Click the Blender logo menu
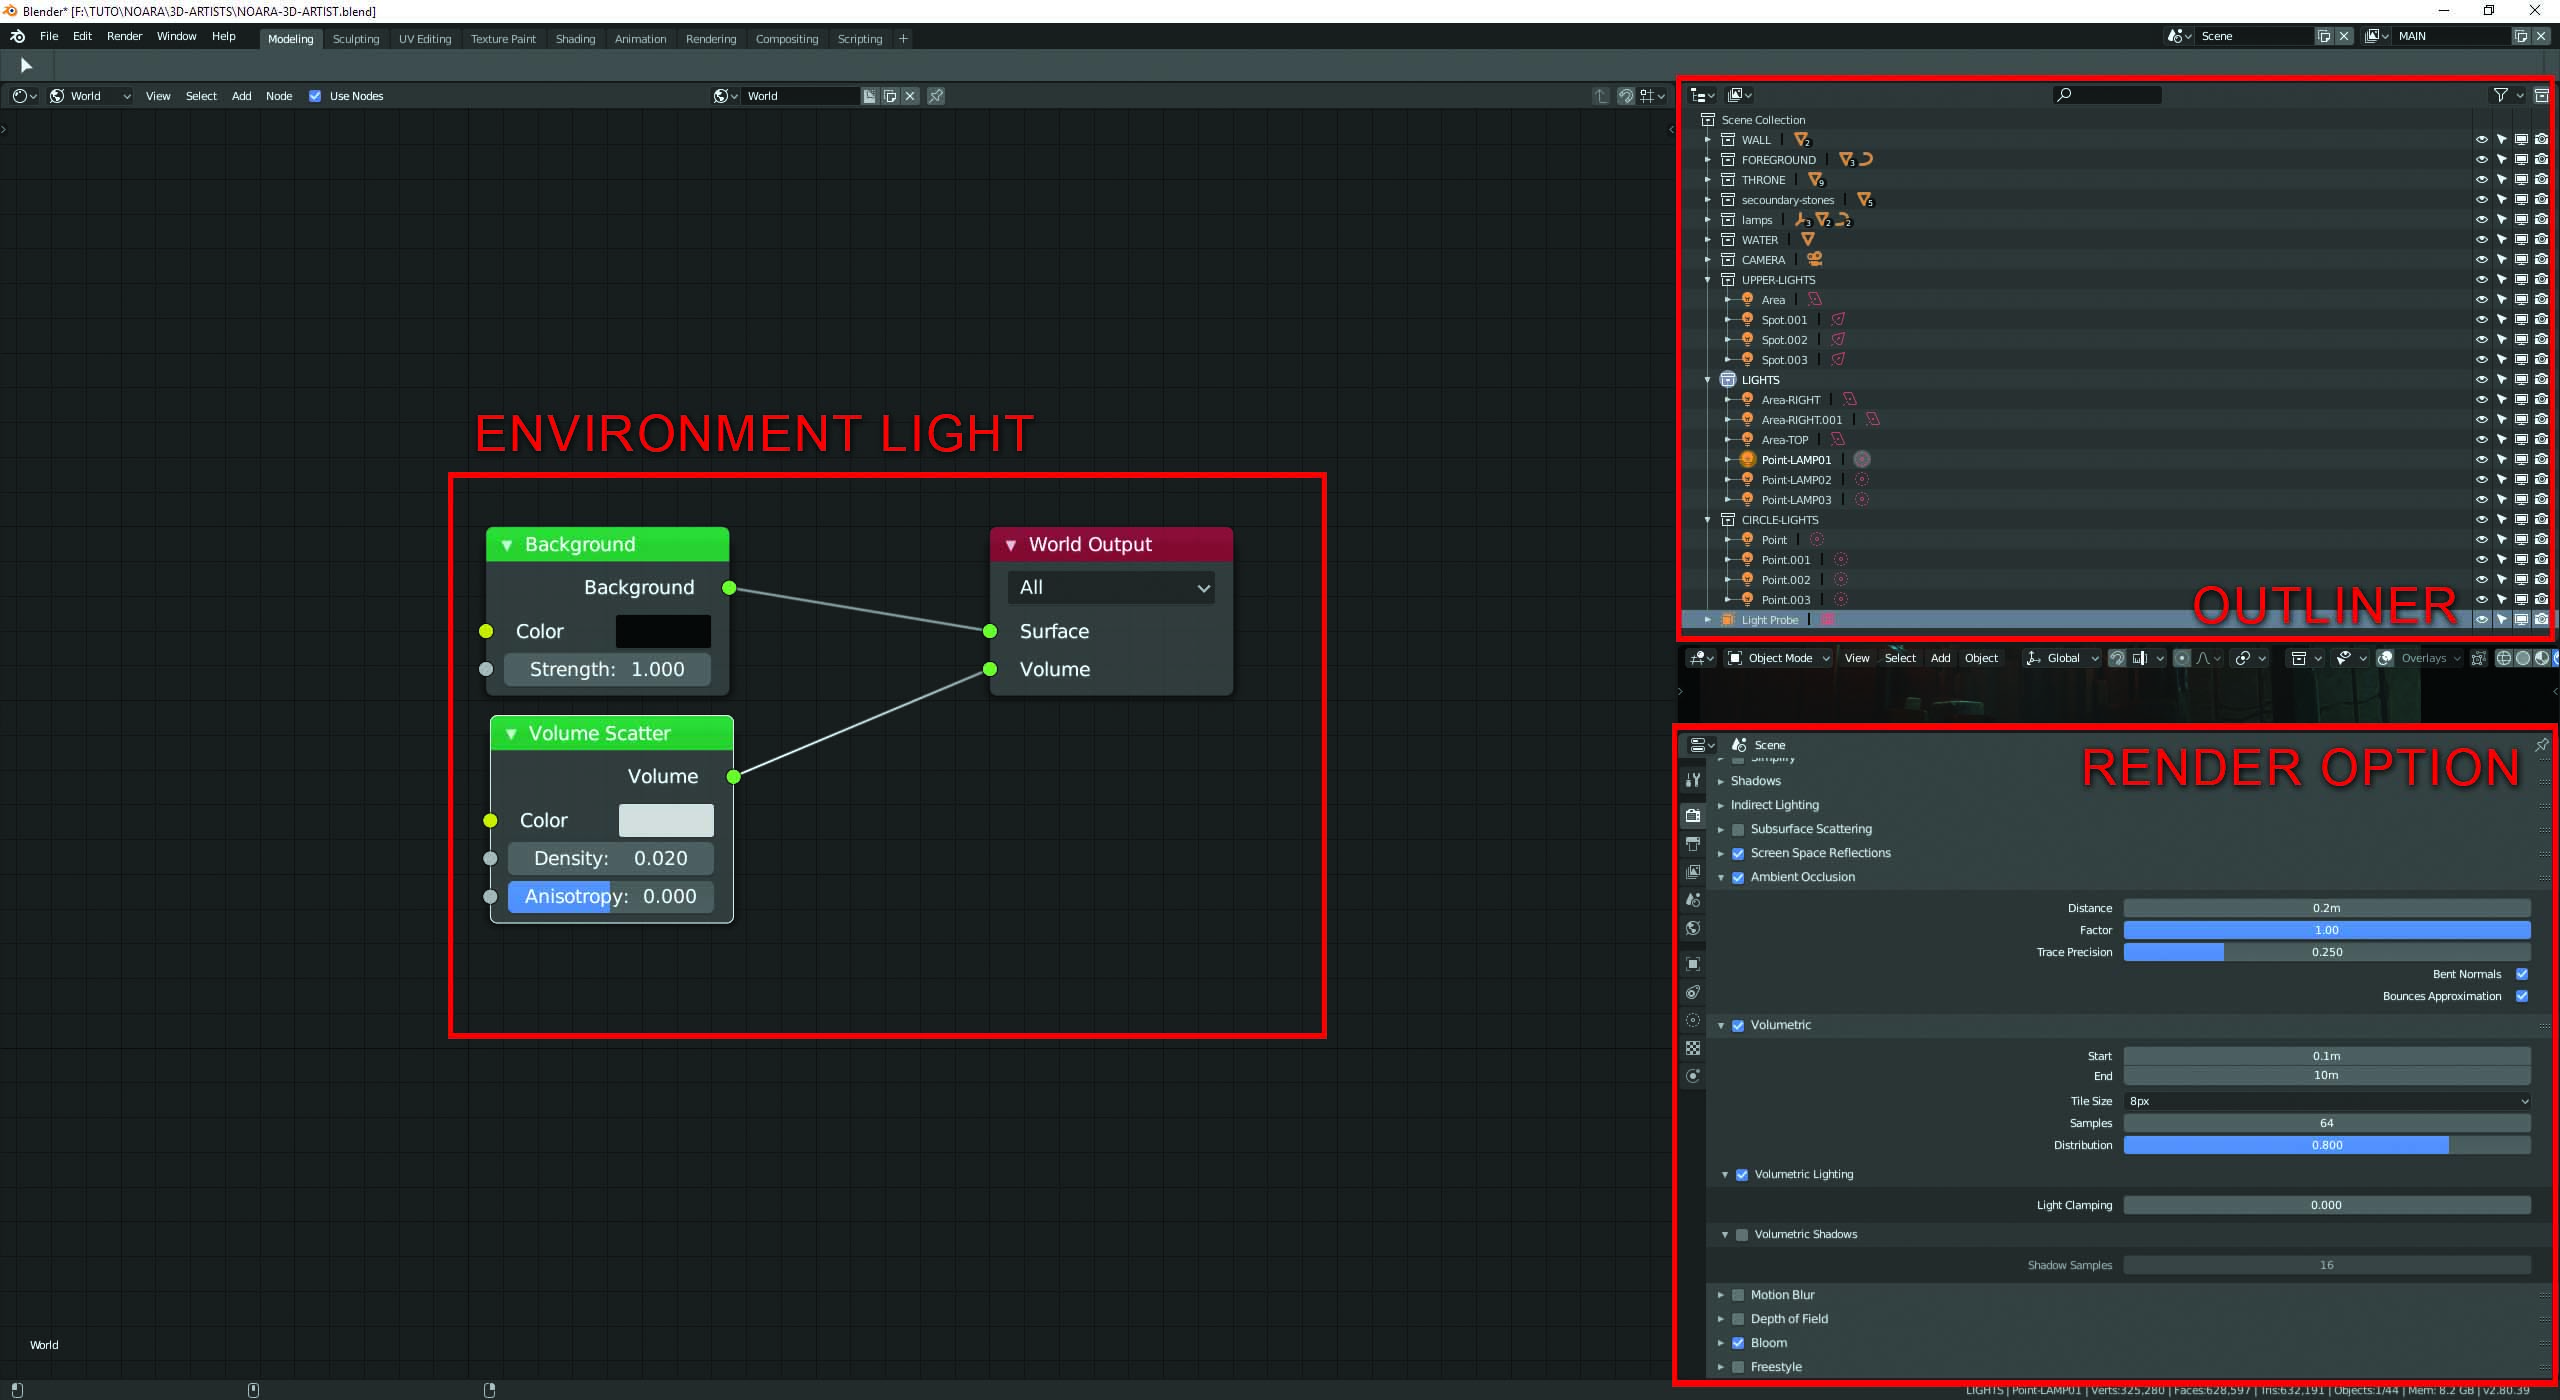Viewport: 2560px width, 1400px height. (x=18, y=36)
